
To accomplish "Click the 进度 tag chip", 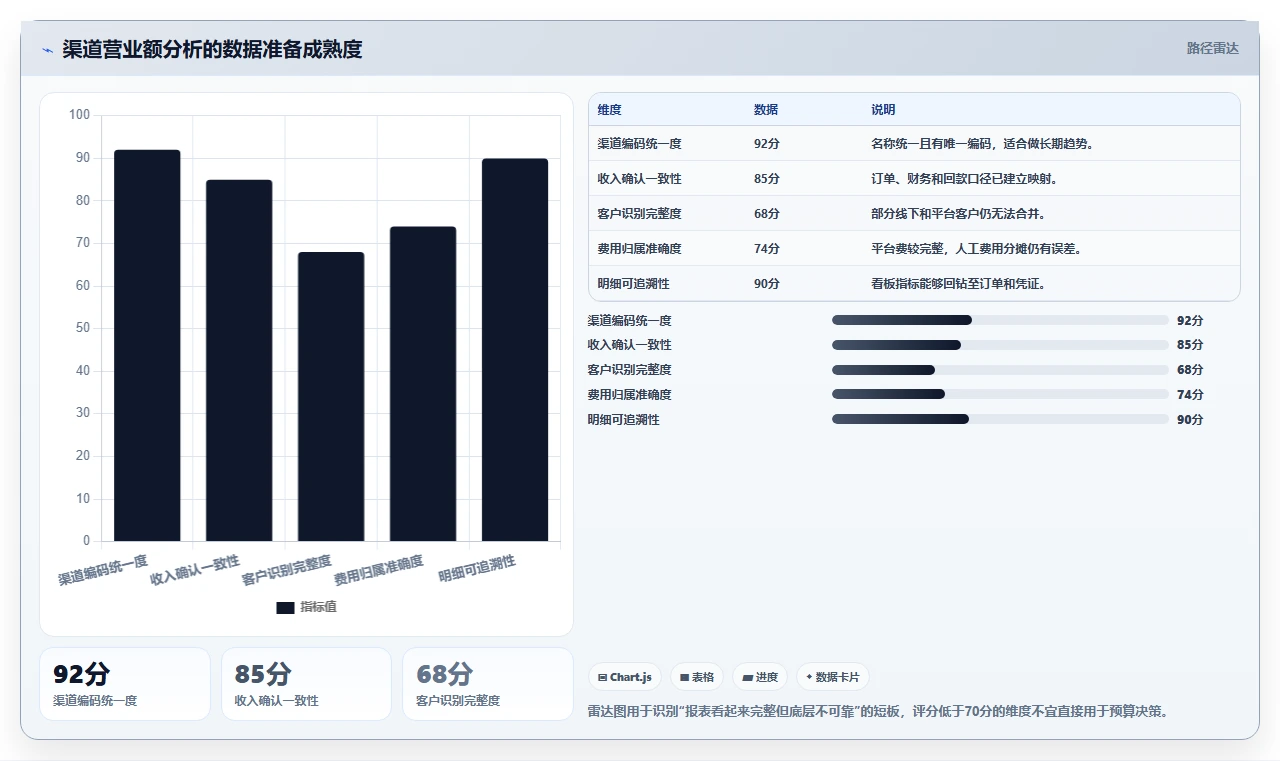I will pyautogui.click(x=760, y=677).
